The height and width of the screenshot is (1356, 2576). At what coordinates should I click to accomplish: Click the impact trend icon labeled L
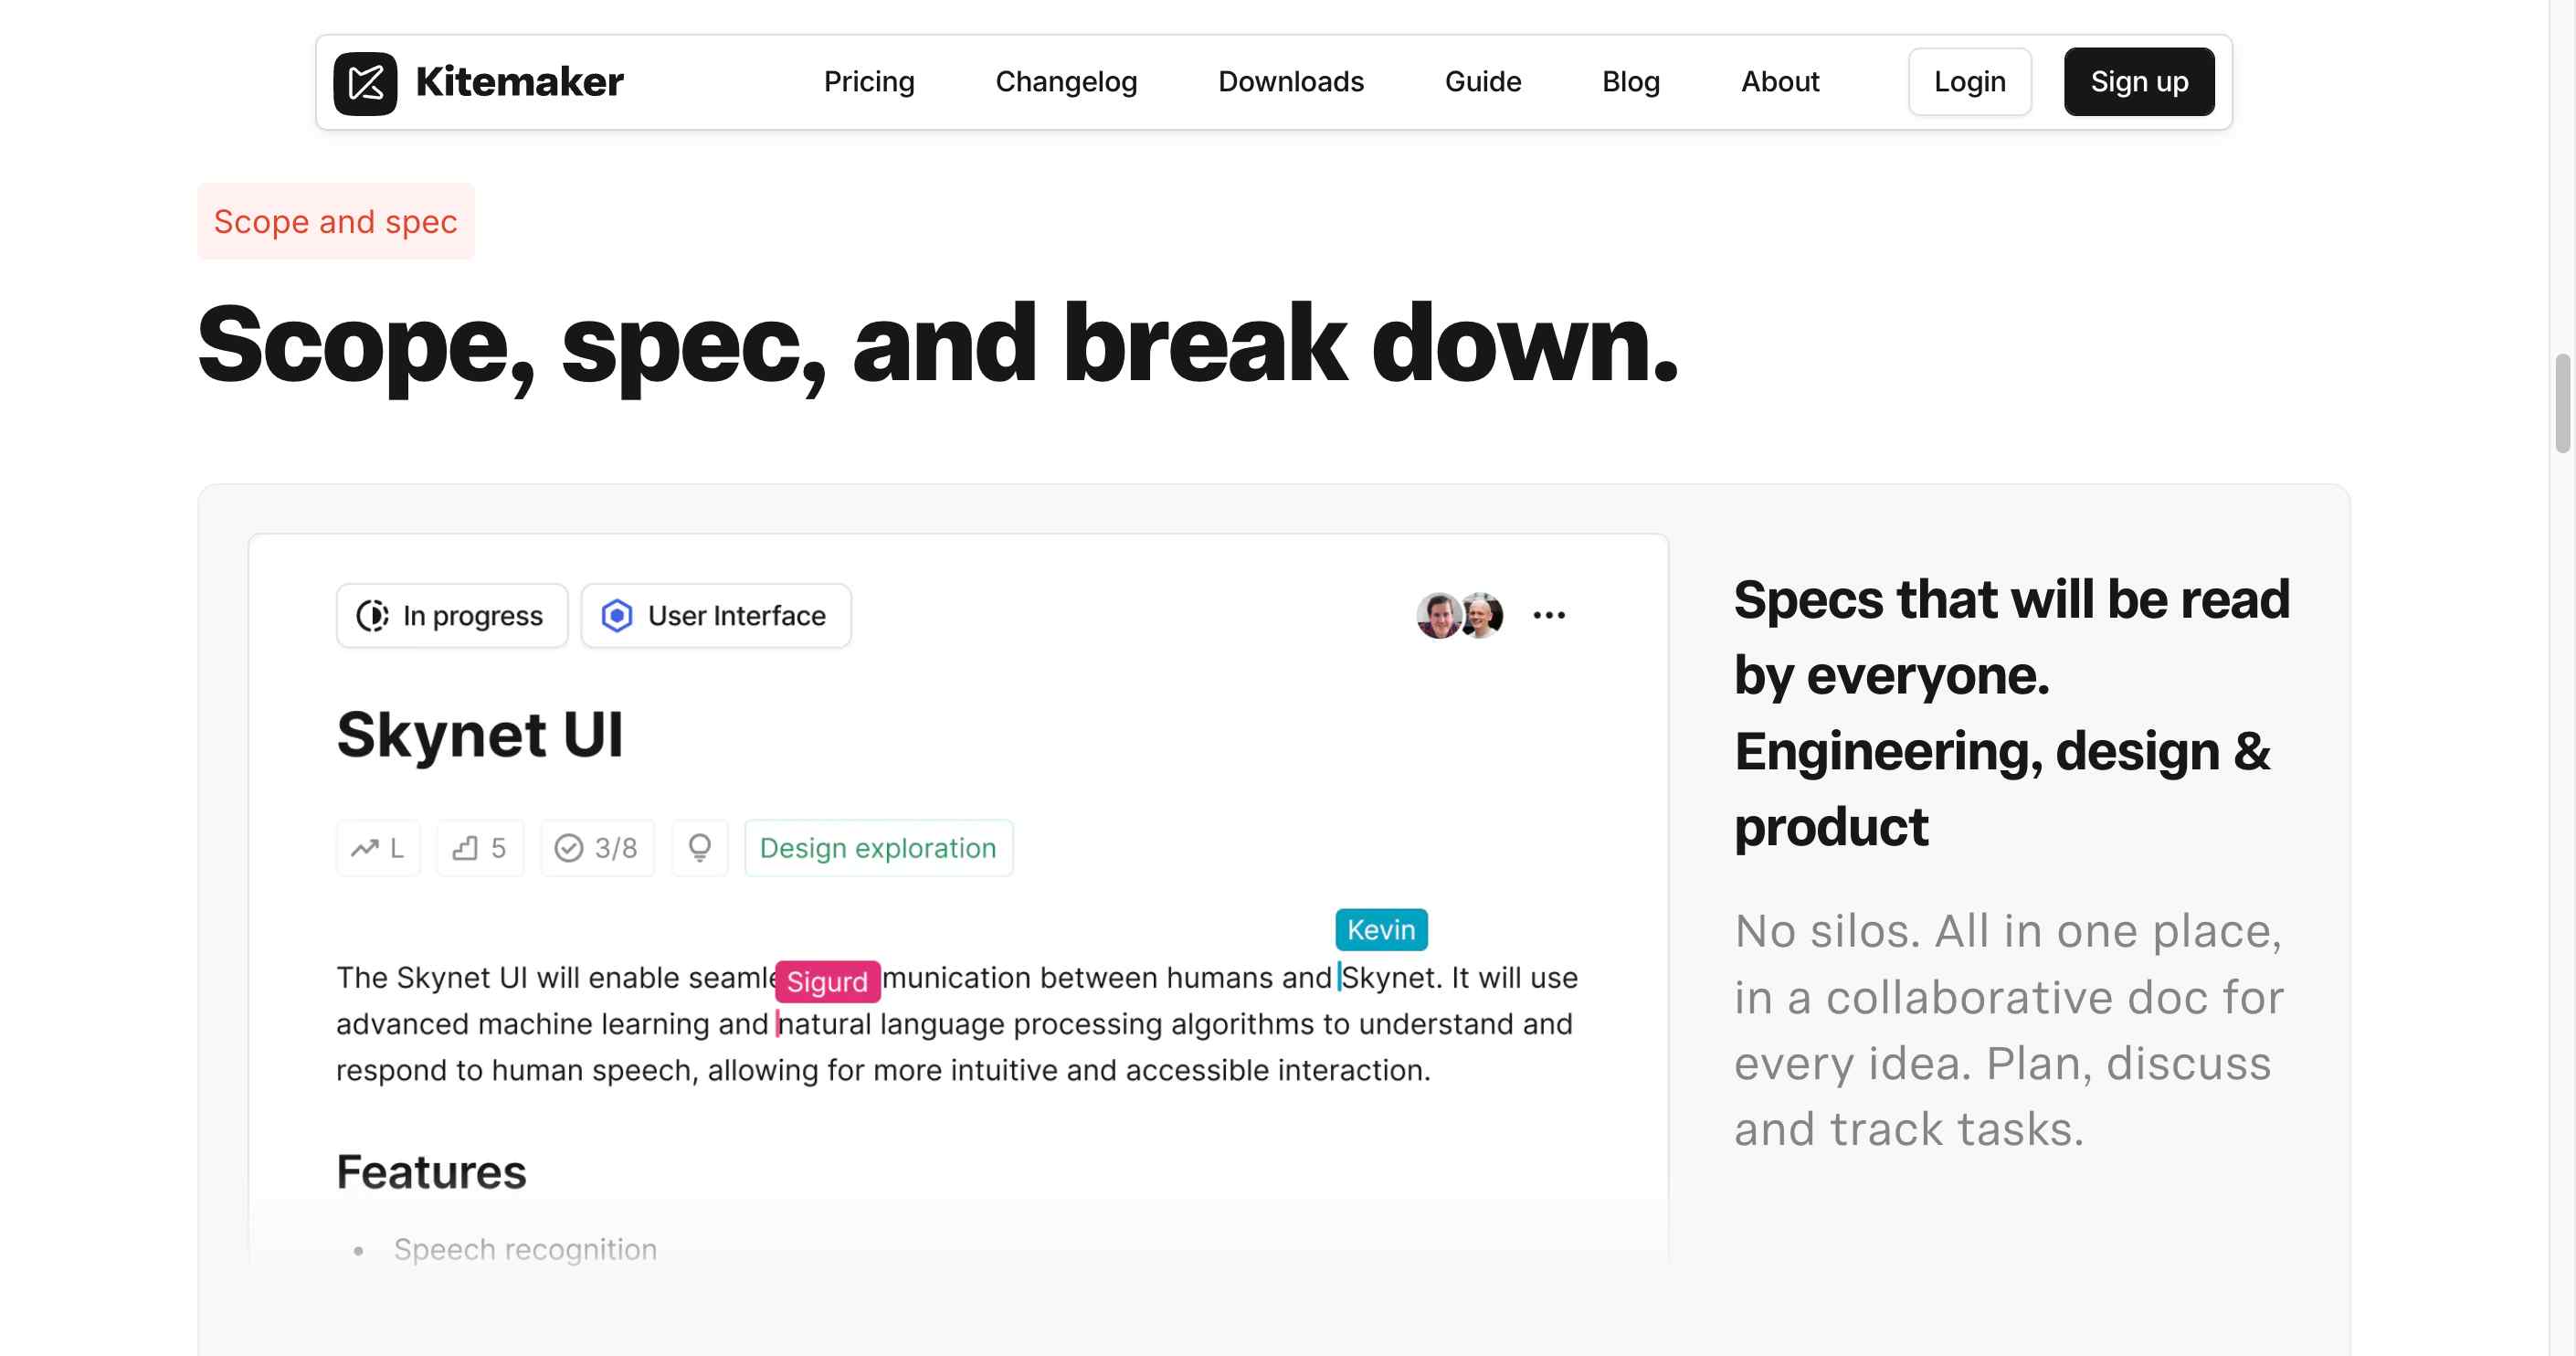point(365,849)
